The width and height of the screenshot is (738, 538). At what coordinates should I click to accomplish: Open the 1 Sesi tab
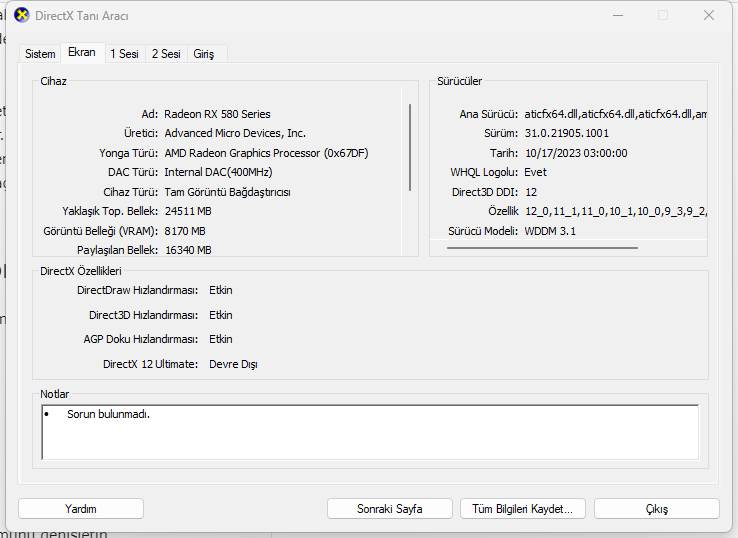pos(124,54)
